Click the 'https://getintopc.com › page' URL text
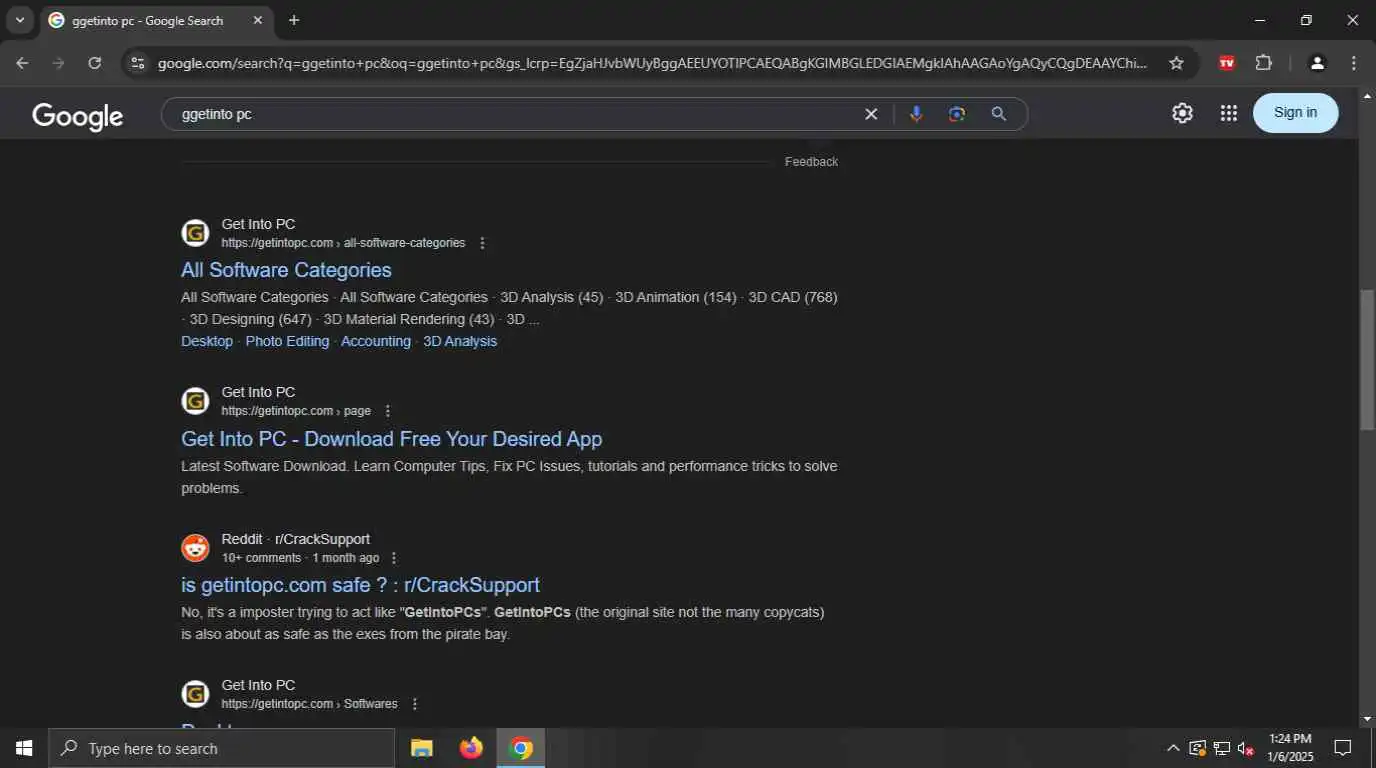1376x768 pixels. pos(296,411)
